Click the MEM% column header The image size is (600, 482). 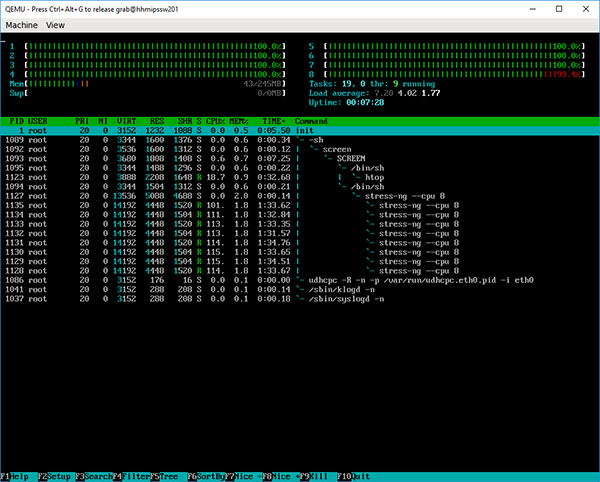pyautogui.click(x=239, y=121)
